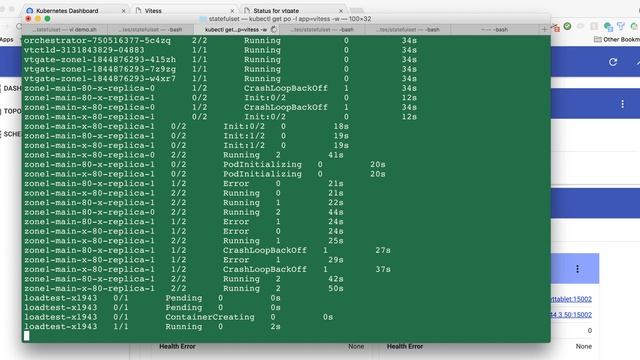Image resolution: width=640 pixels, height=360 pixels.
Task: Click the green checkmark extension icon in Chrome
Action: pos(567,26)
